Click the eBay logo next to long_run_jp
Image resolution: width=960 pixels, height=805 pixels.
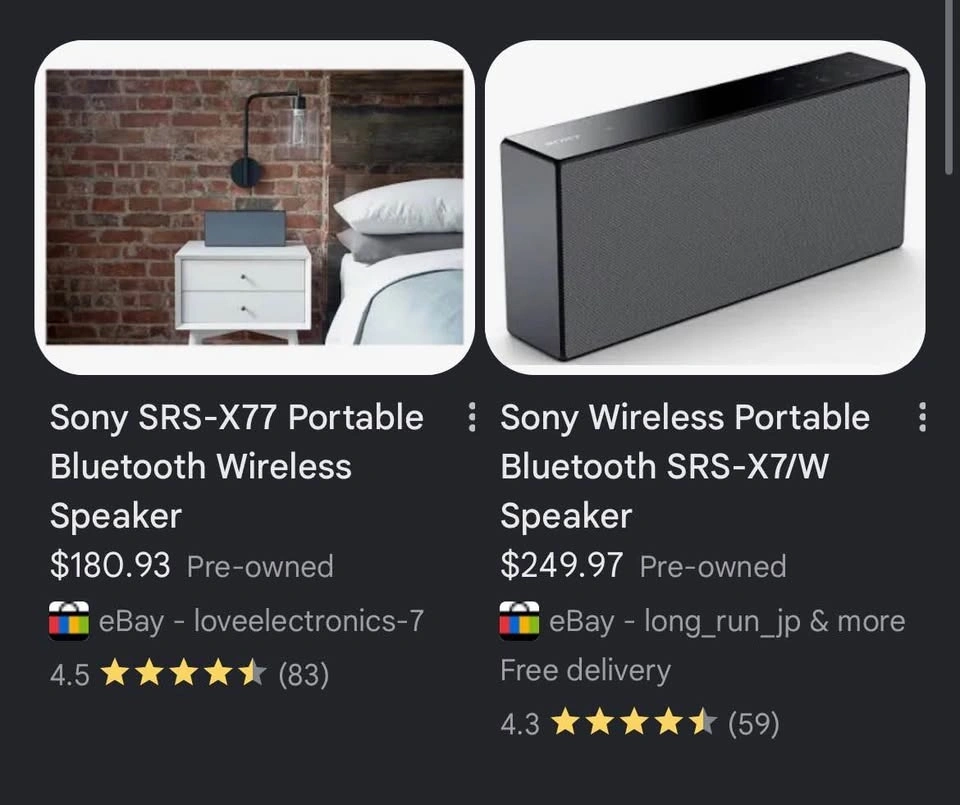[519, 621]
